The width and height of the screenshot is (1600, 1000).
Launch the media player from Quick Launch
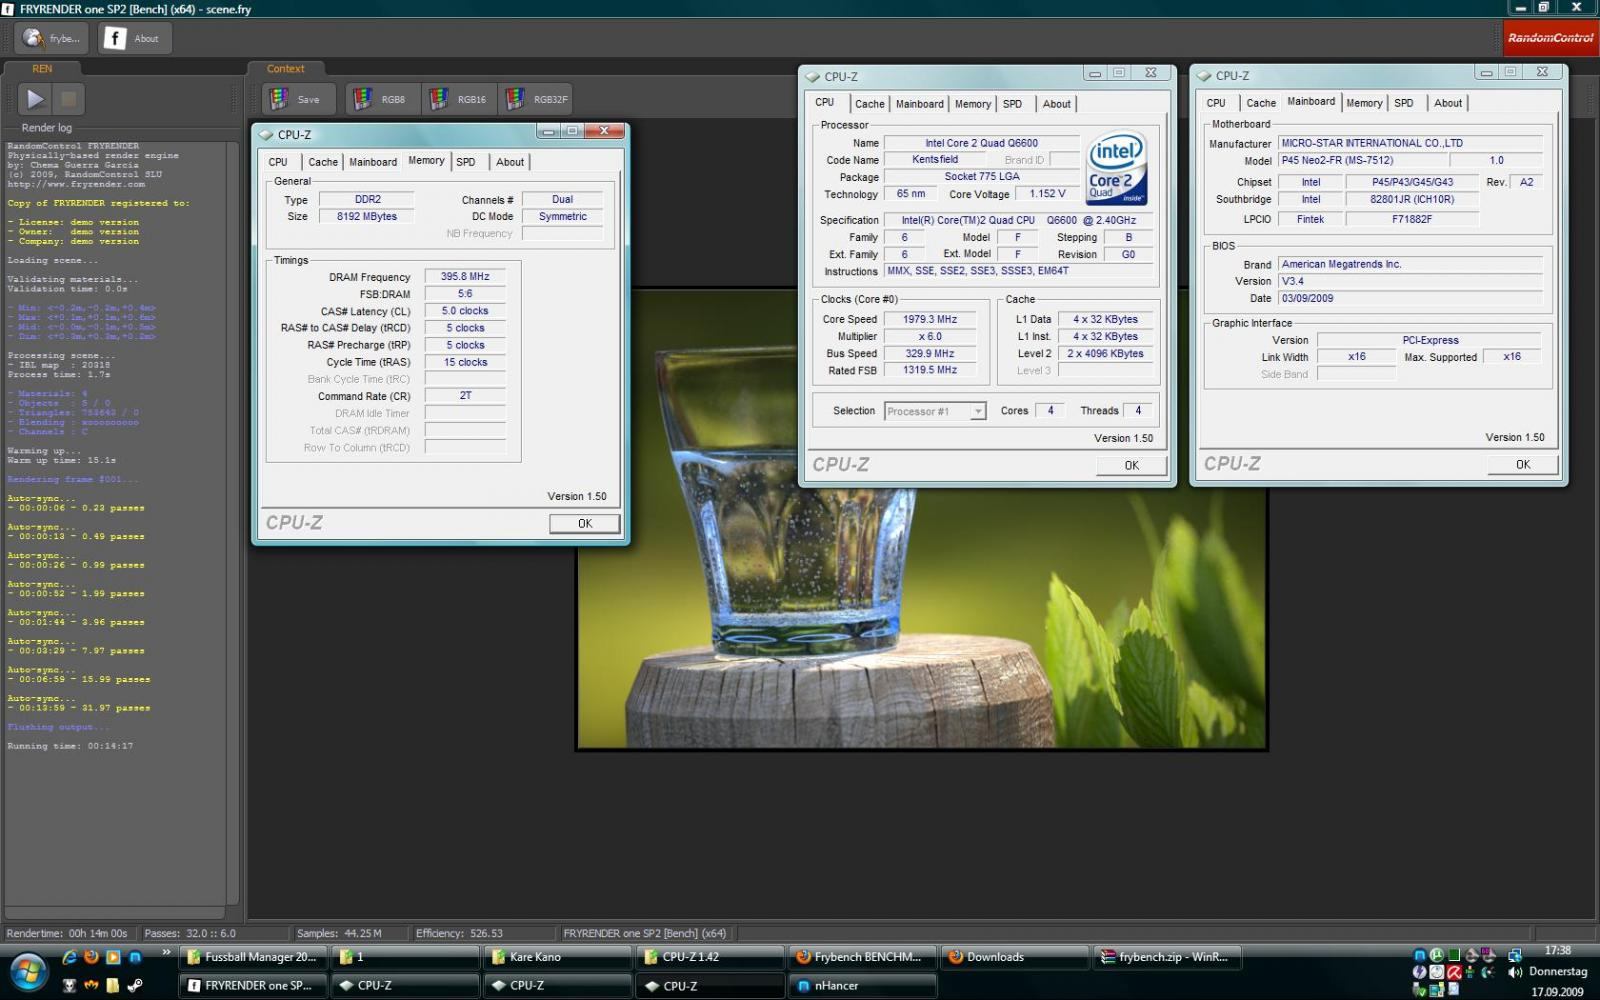(113, 957)
